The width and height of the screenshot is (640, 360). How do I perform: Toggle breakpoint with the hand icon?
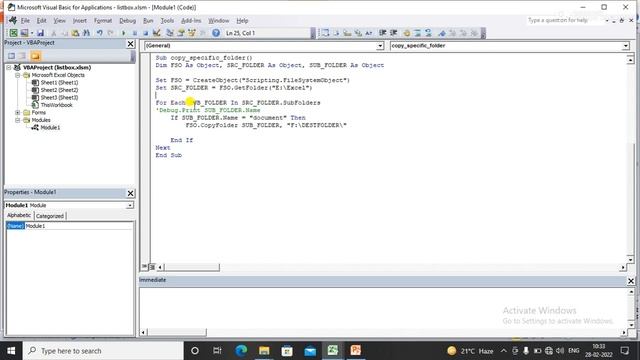click(x=407, y=33)
